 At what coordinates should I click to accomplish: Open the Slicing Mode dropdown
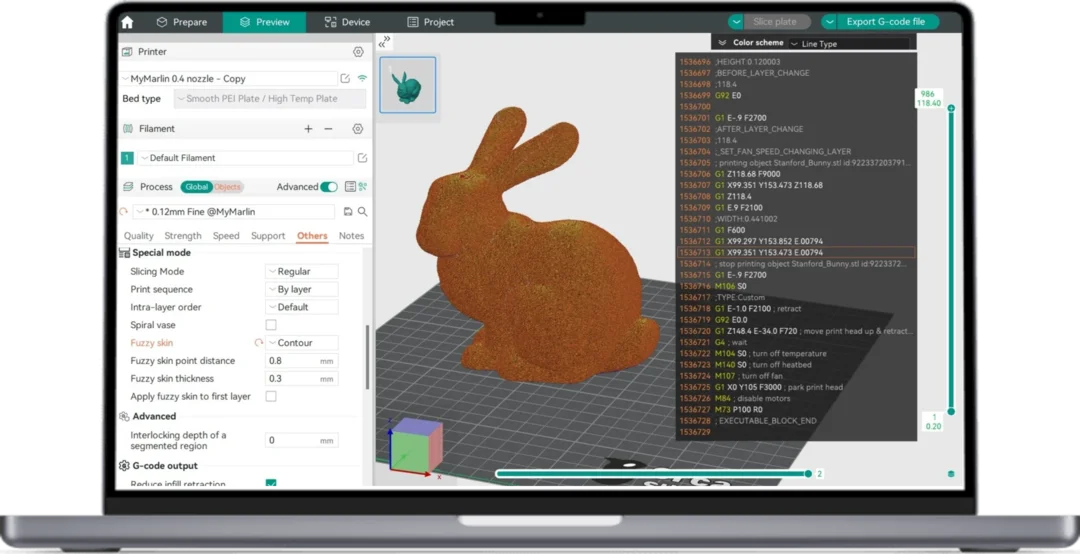302,271
